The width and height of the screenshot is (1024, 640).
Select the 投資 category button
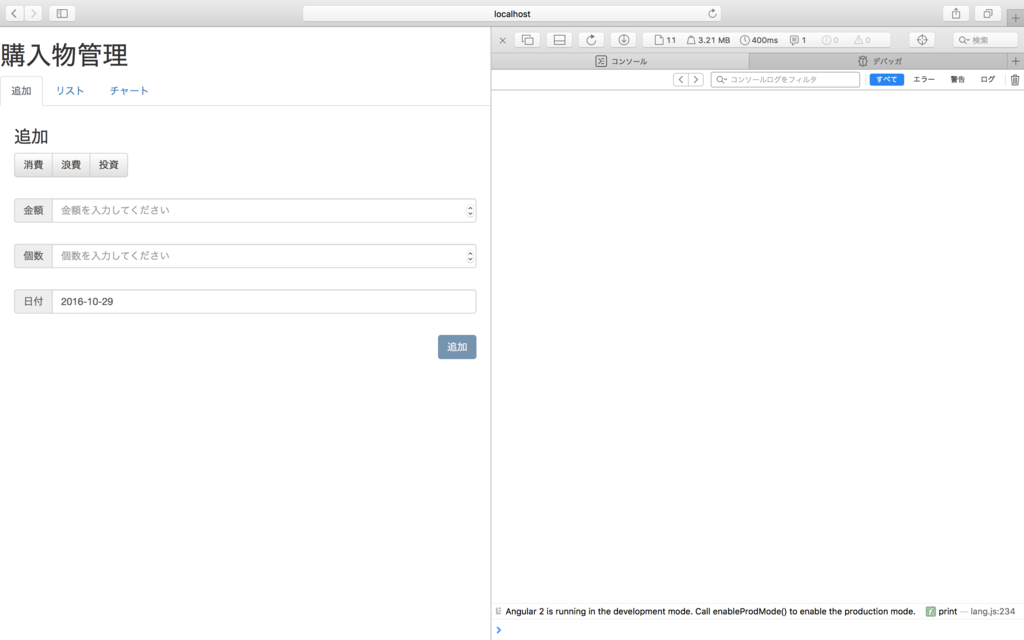[108, 165]
